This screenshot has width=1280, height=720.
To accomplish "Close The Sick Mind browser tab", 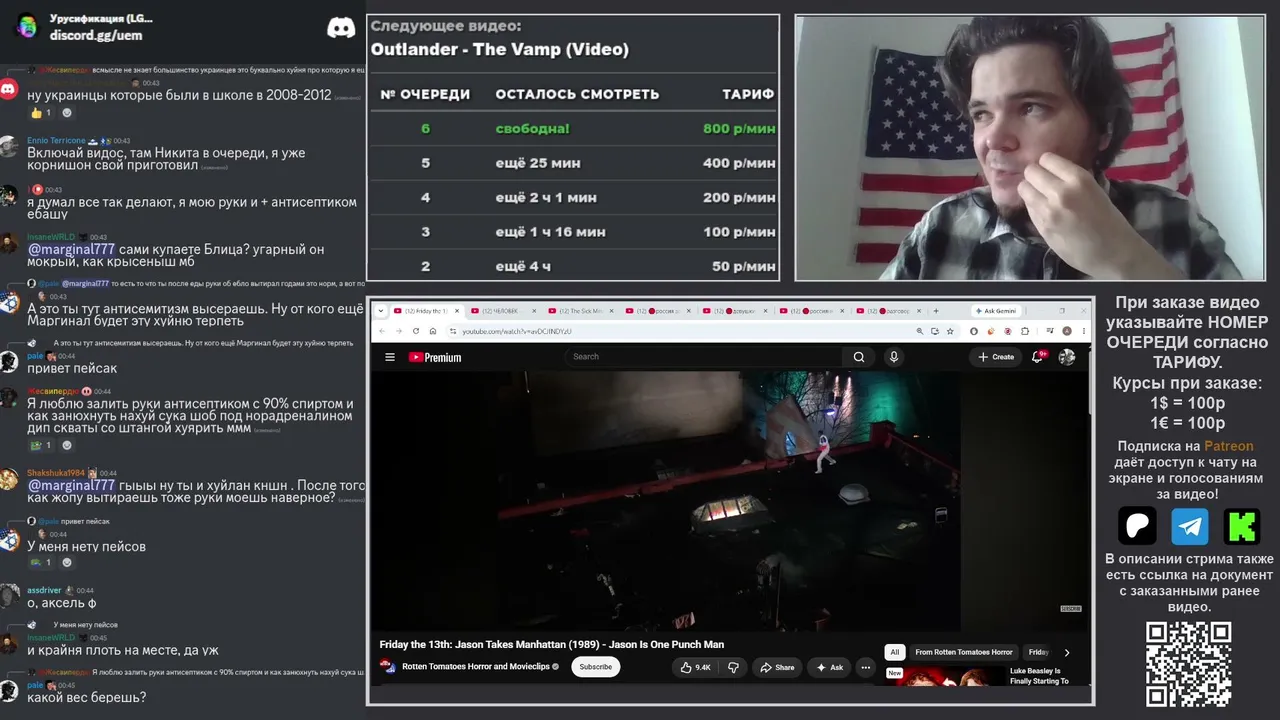I will [612, 311].
